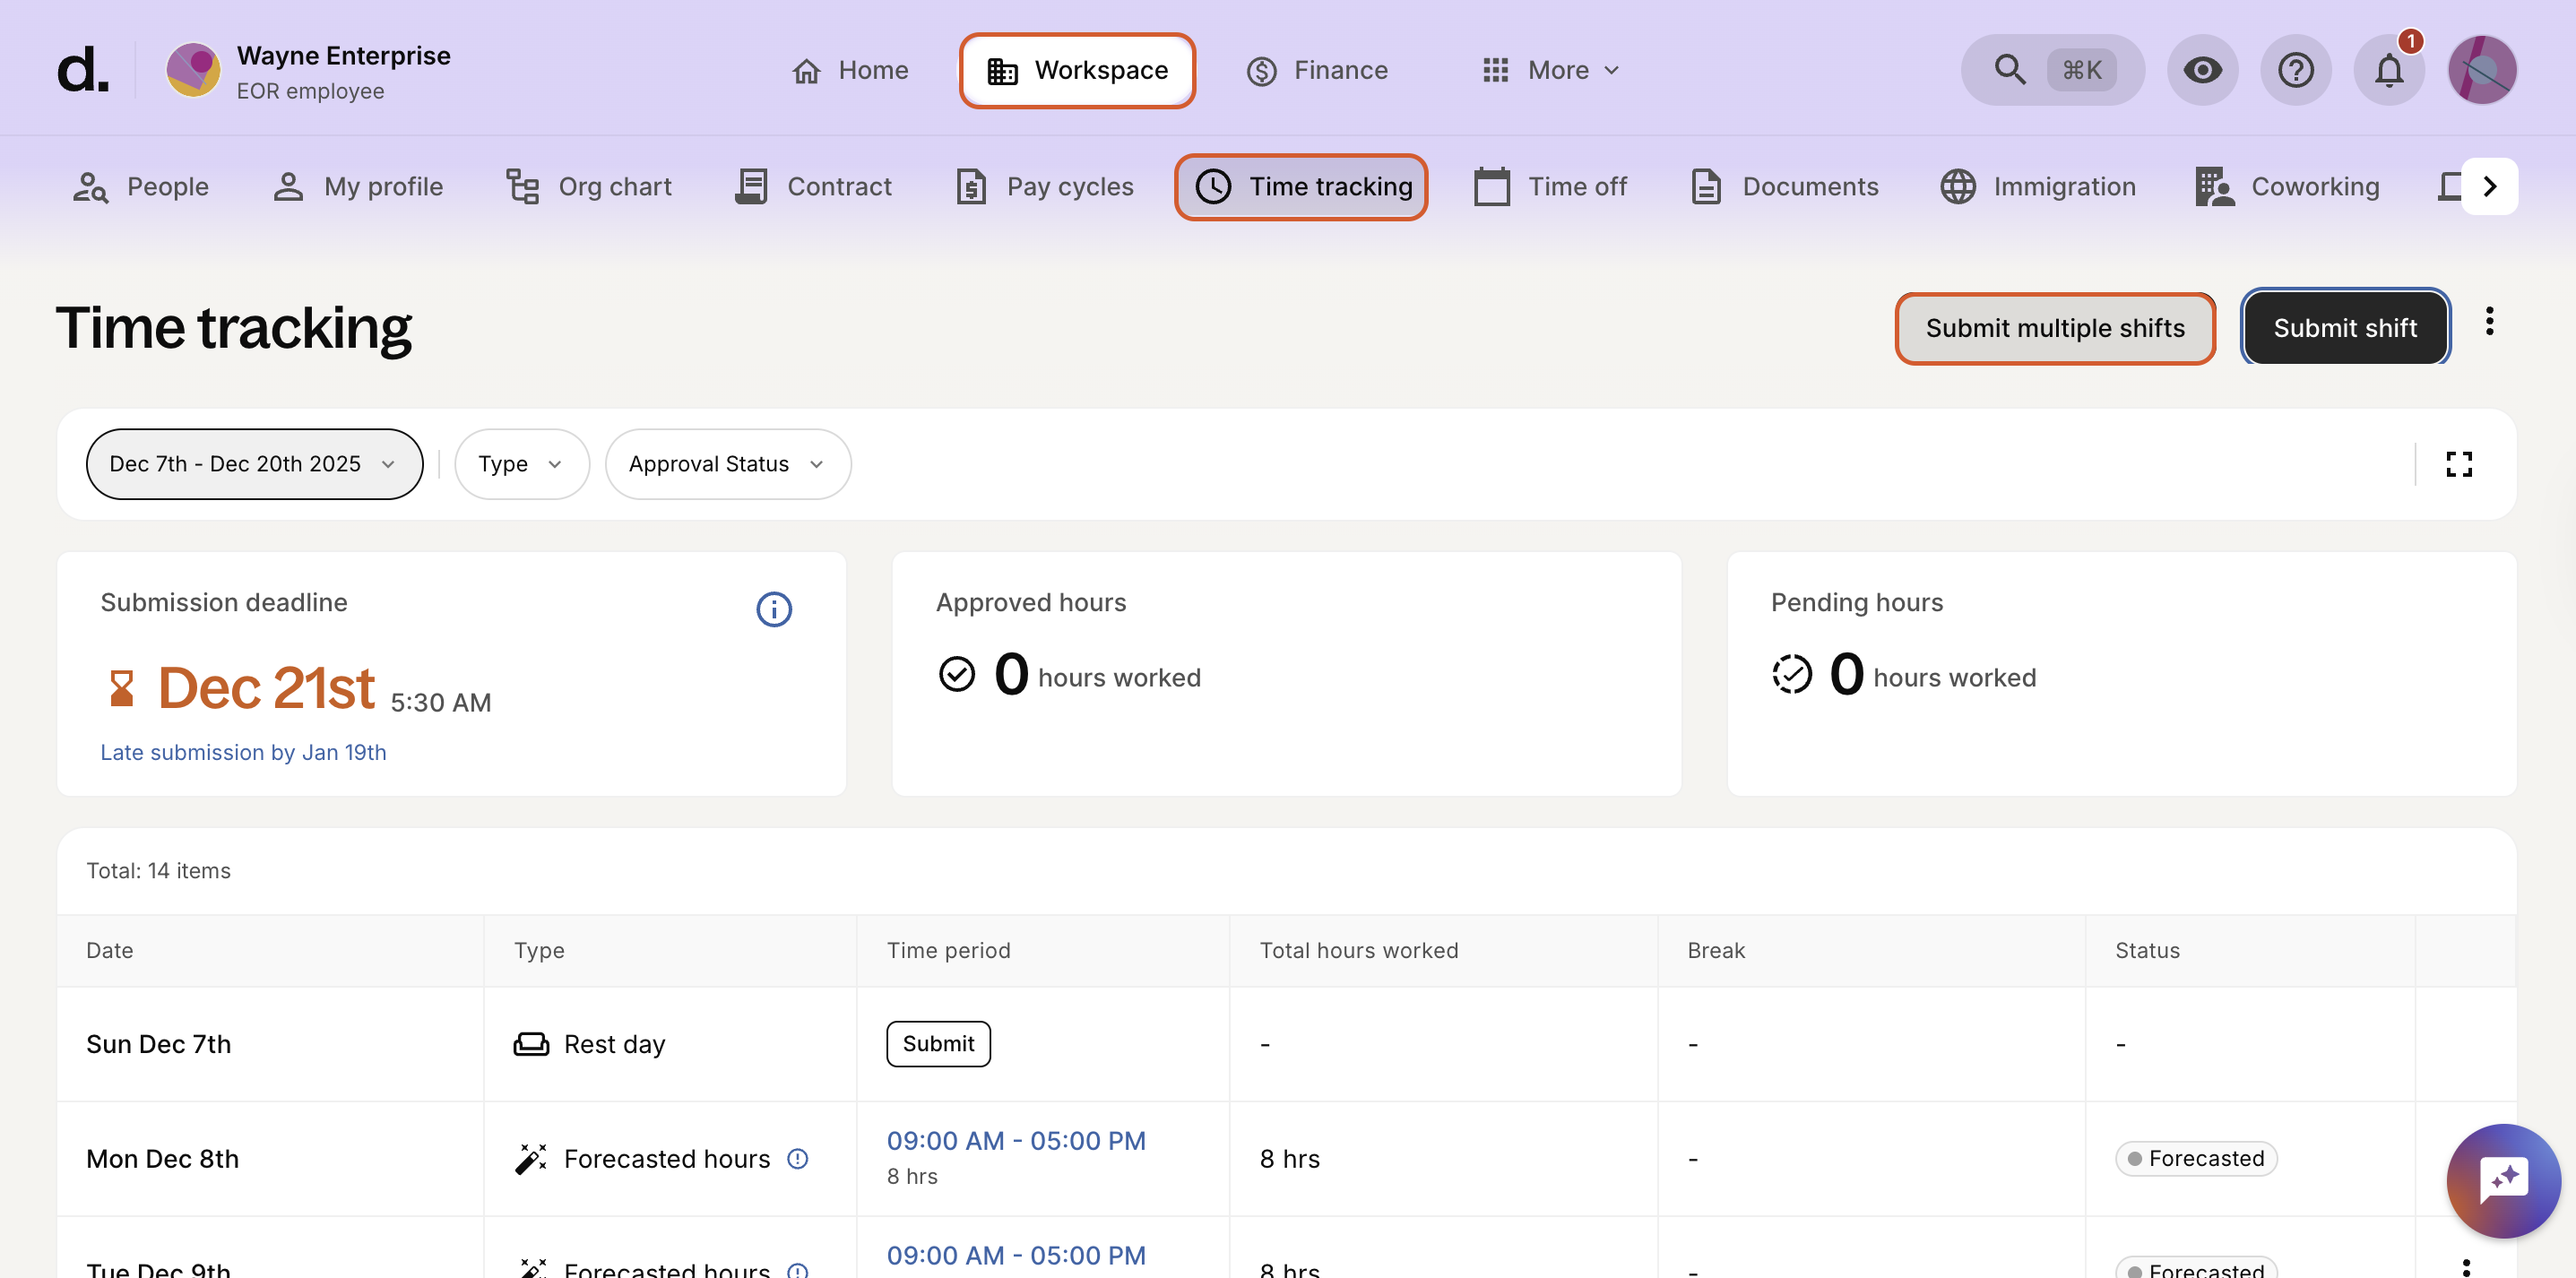Expand the Dec 7th - Dec 20th date dropdown
Image resolution: width=2576 pixels, height=1278 pixels.
pos(254,464)
